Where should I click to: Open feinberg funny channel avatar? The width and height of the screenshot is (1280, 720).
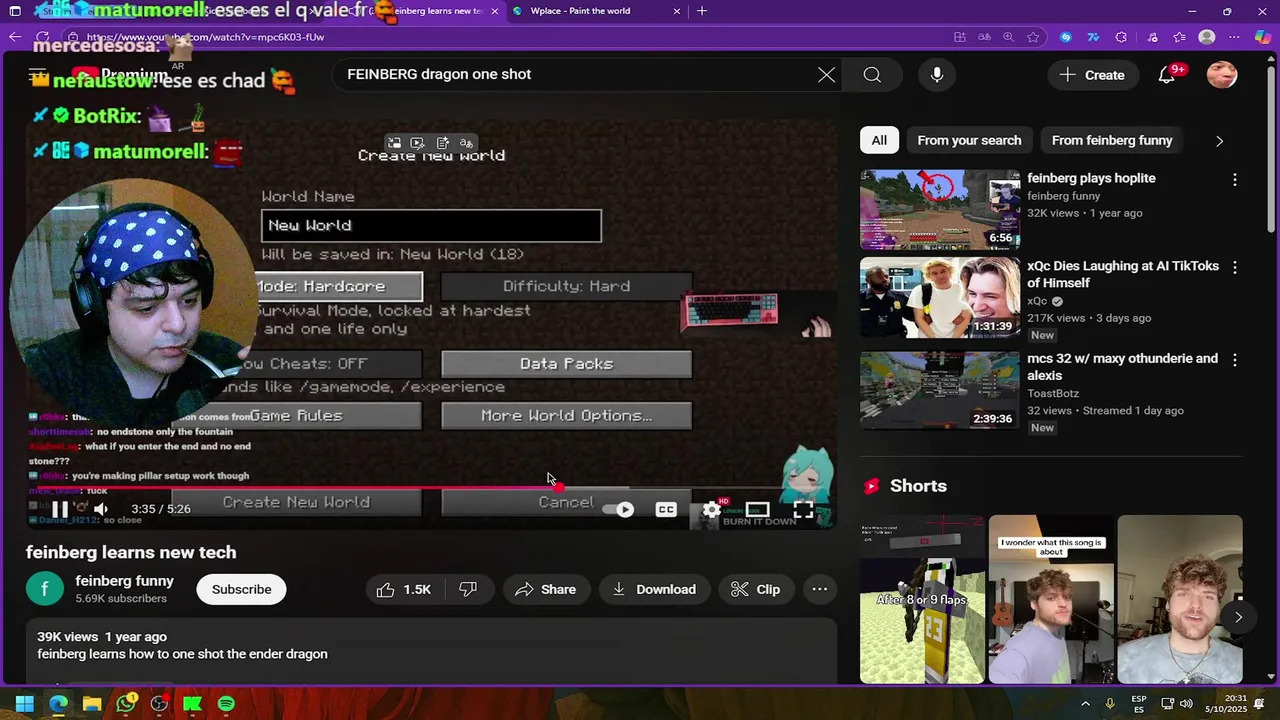(x=45, y=589)
